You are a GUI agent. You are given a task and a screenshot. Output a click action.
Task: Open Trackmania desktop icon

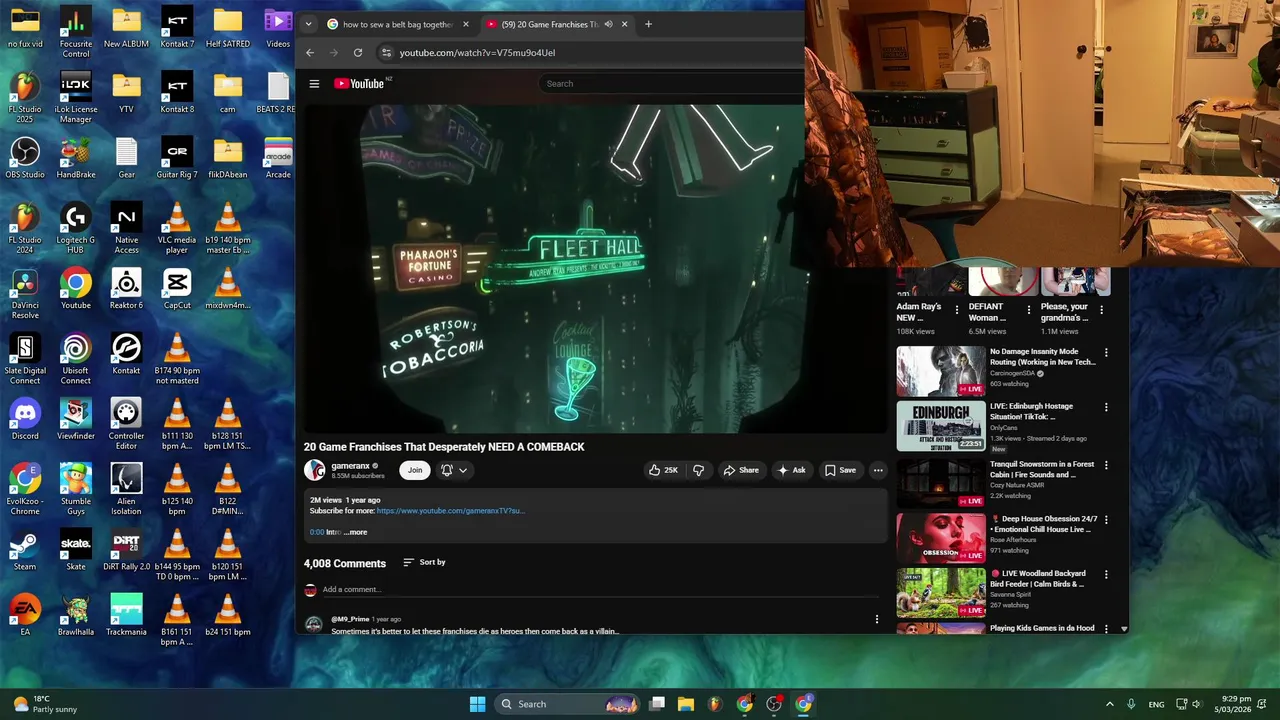point(126,616)
